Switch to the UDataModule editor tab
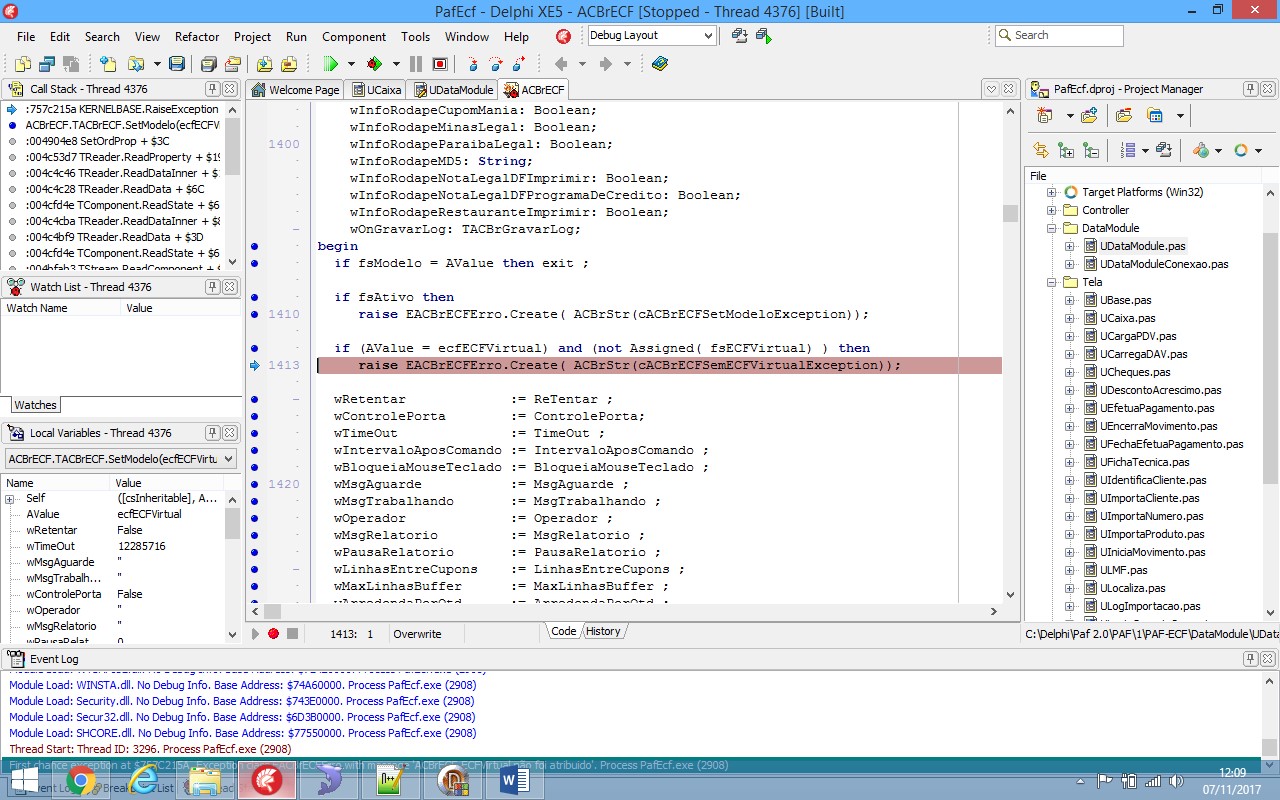The width and height of the screenshot is (1280, 800). coord(452,90)
